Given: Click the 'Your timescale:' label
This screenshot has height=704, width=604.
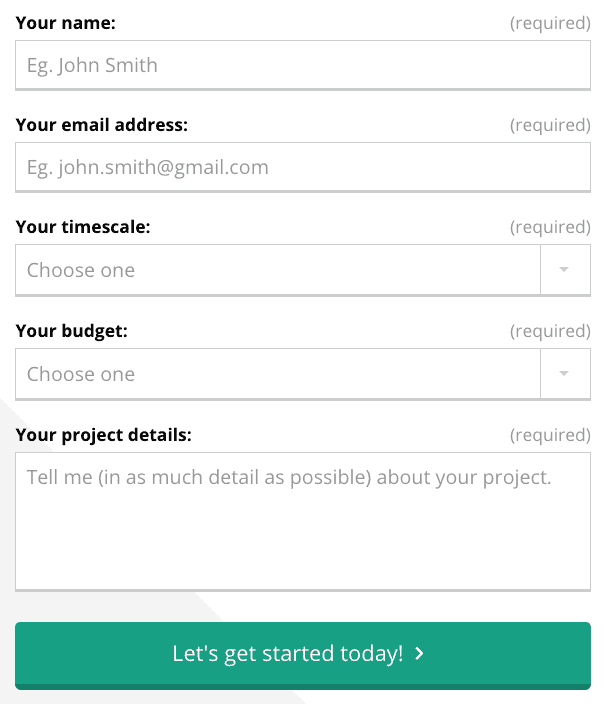Looking at the screenshot, I should pos(83,227).
